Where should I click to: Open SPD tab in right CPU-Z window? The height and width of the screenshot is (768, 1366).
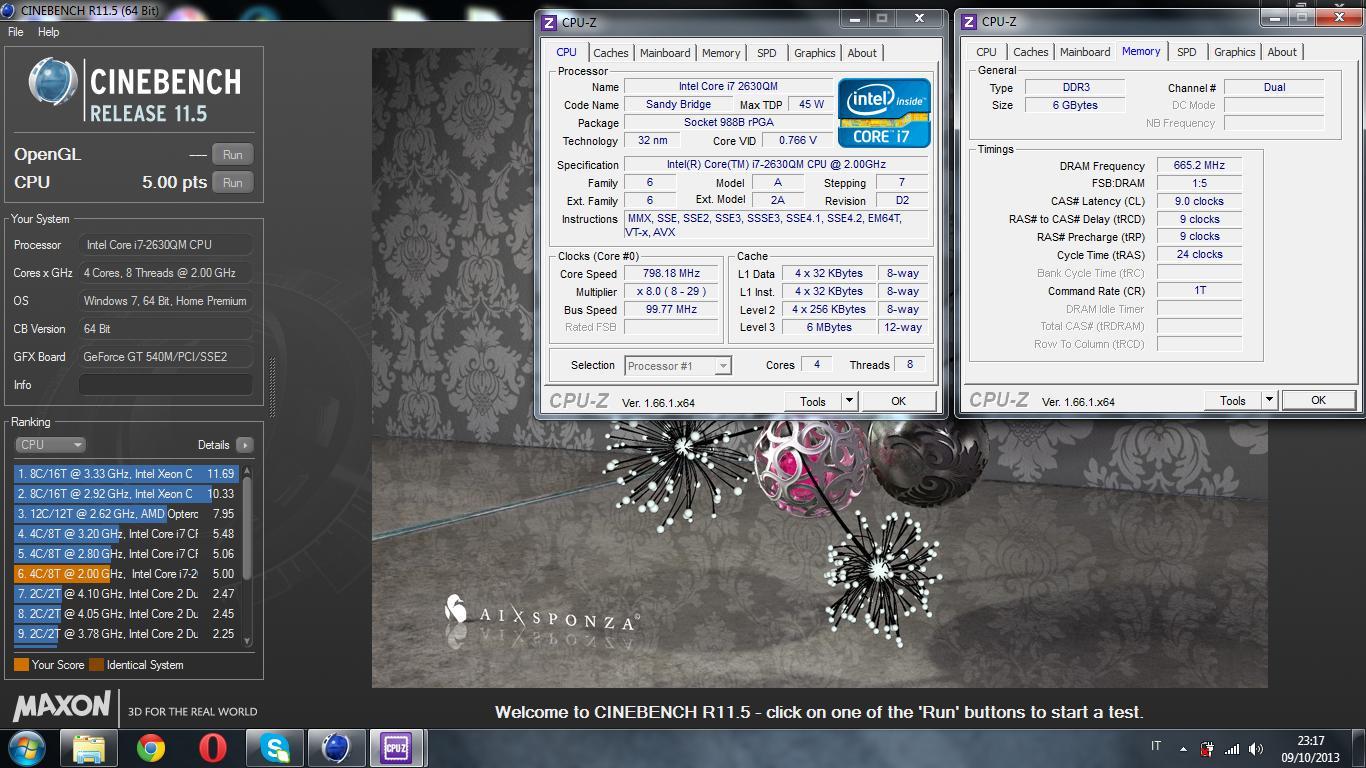(1186, 52)
